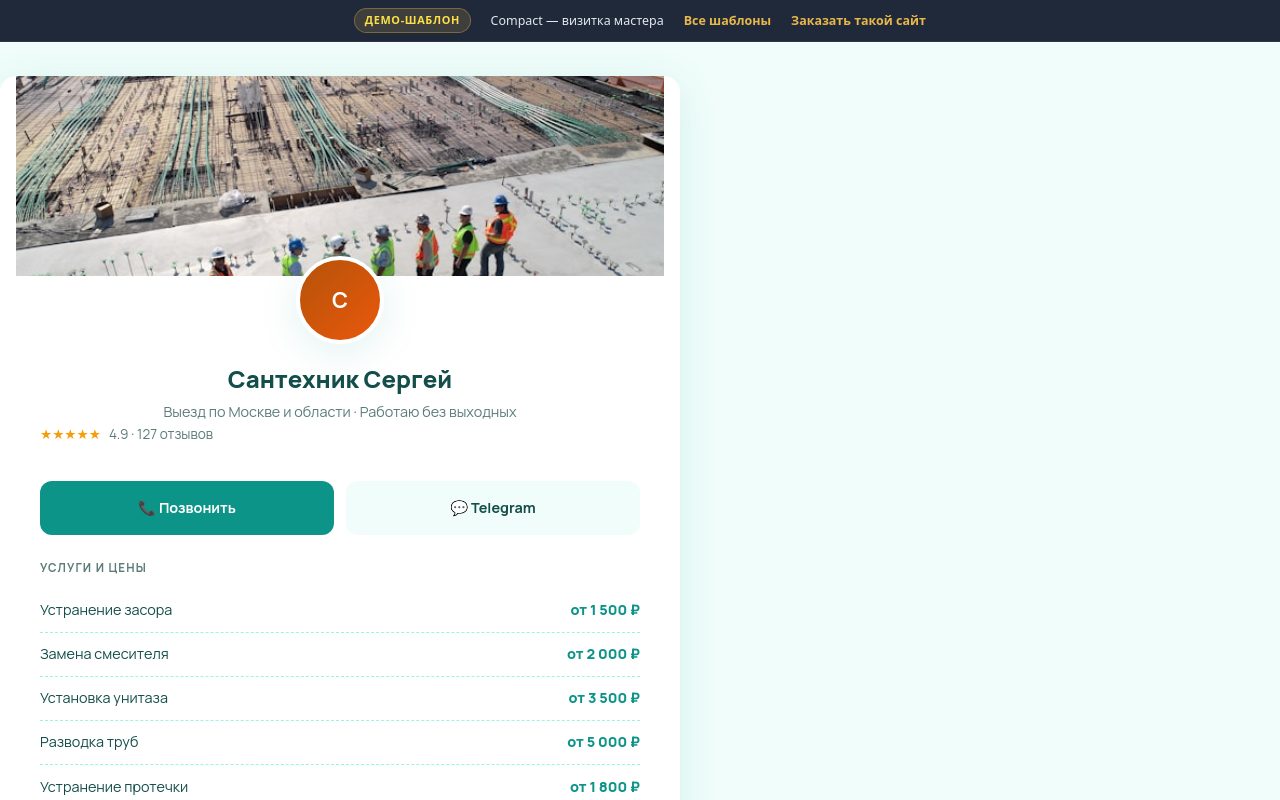This screenshot has width=1280, height=800.
Task: Click the Telegram contact button
Action: point(493,508)
